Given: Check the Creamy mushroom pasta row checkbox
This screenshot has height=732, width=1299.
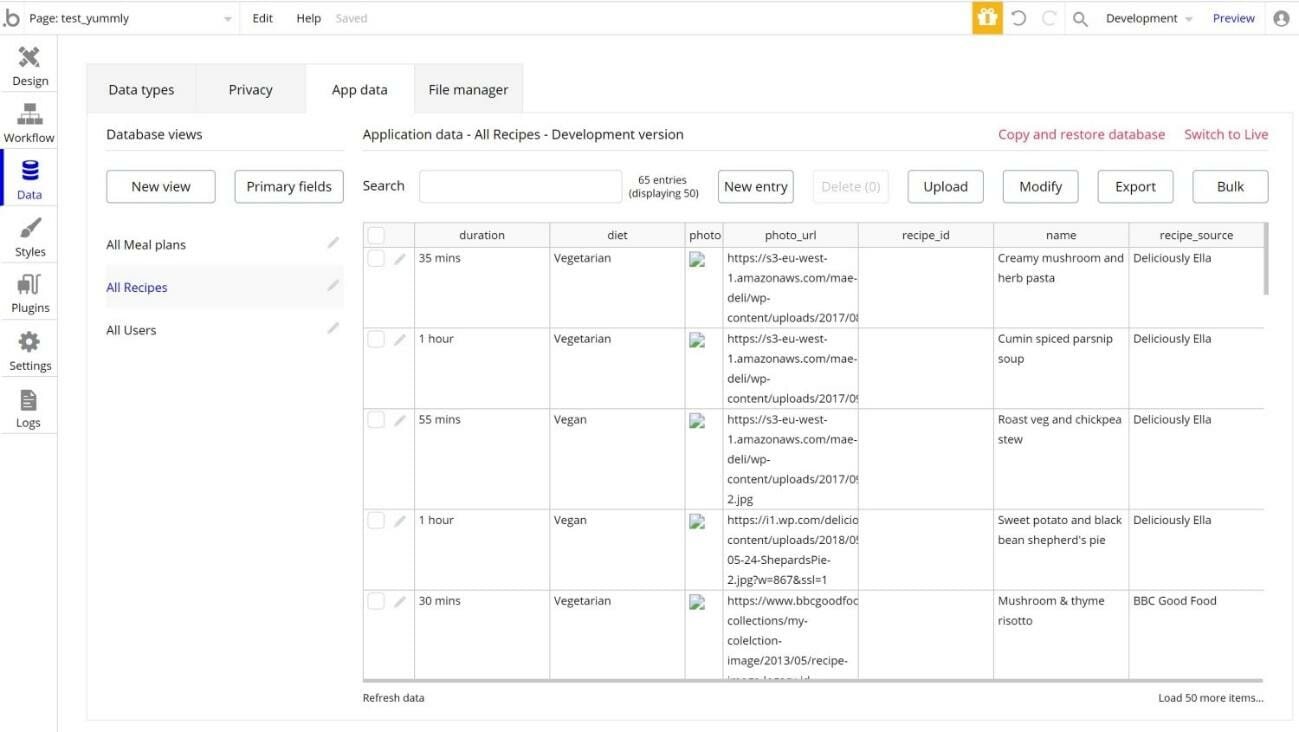Looking at the screenshot, I should point(376,258).
